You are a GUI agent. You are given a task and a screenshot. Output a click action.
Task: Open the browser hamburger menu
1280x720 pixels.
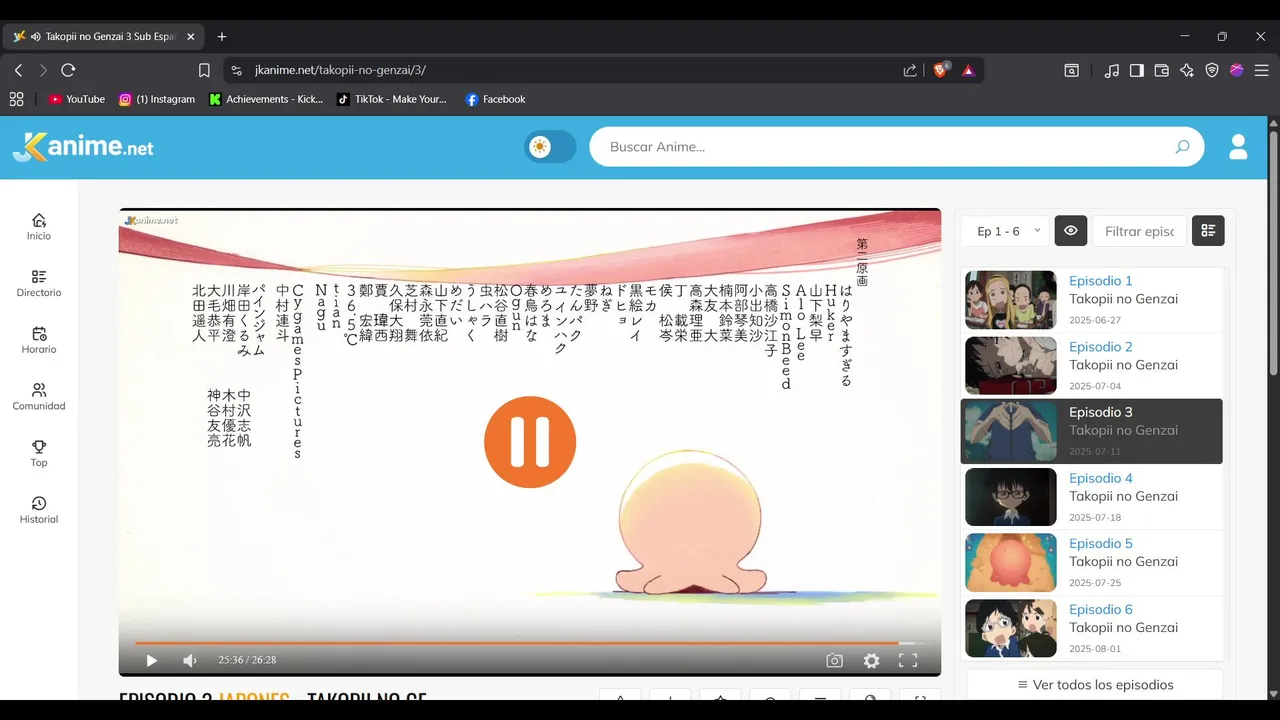1261,70
